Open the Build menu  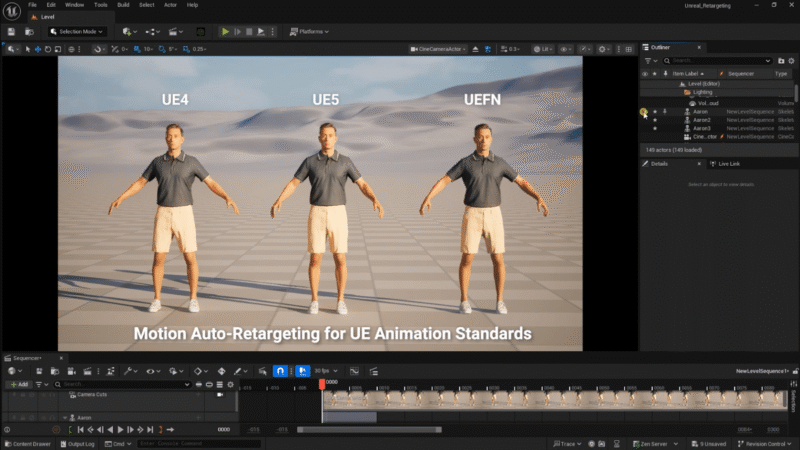point(123,5)
